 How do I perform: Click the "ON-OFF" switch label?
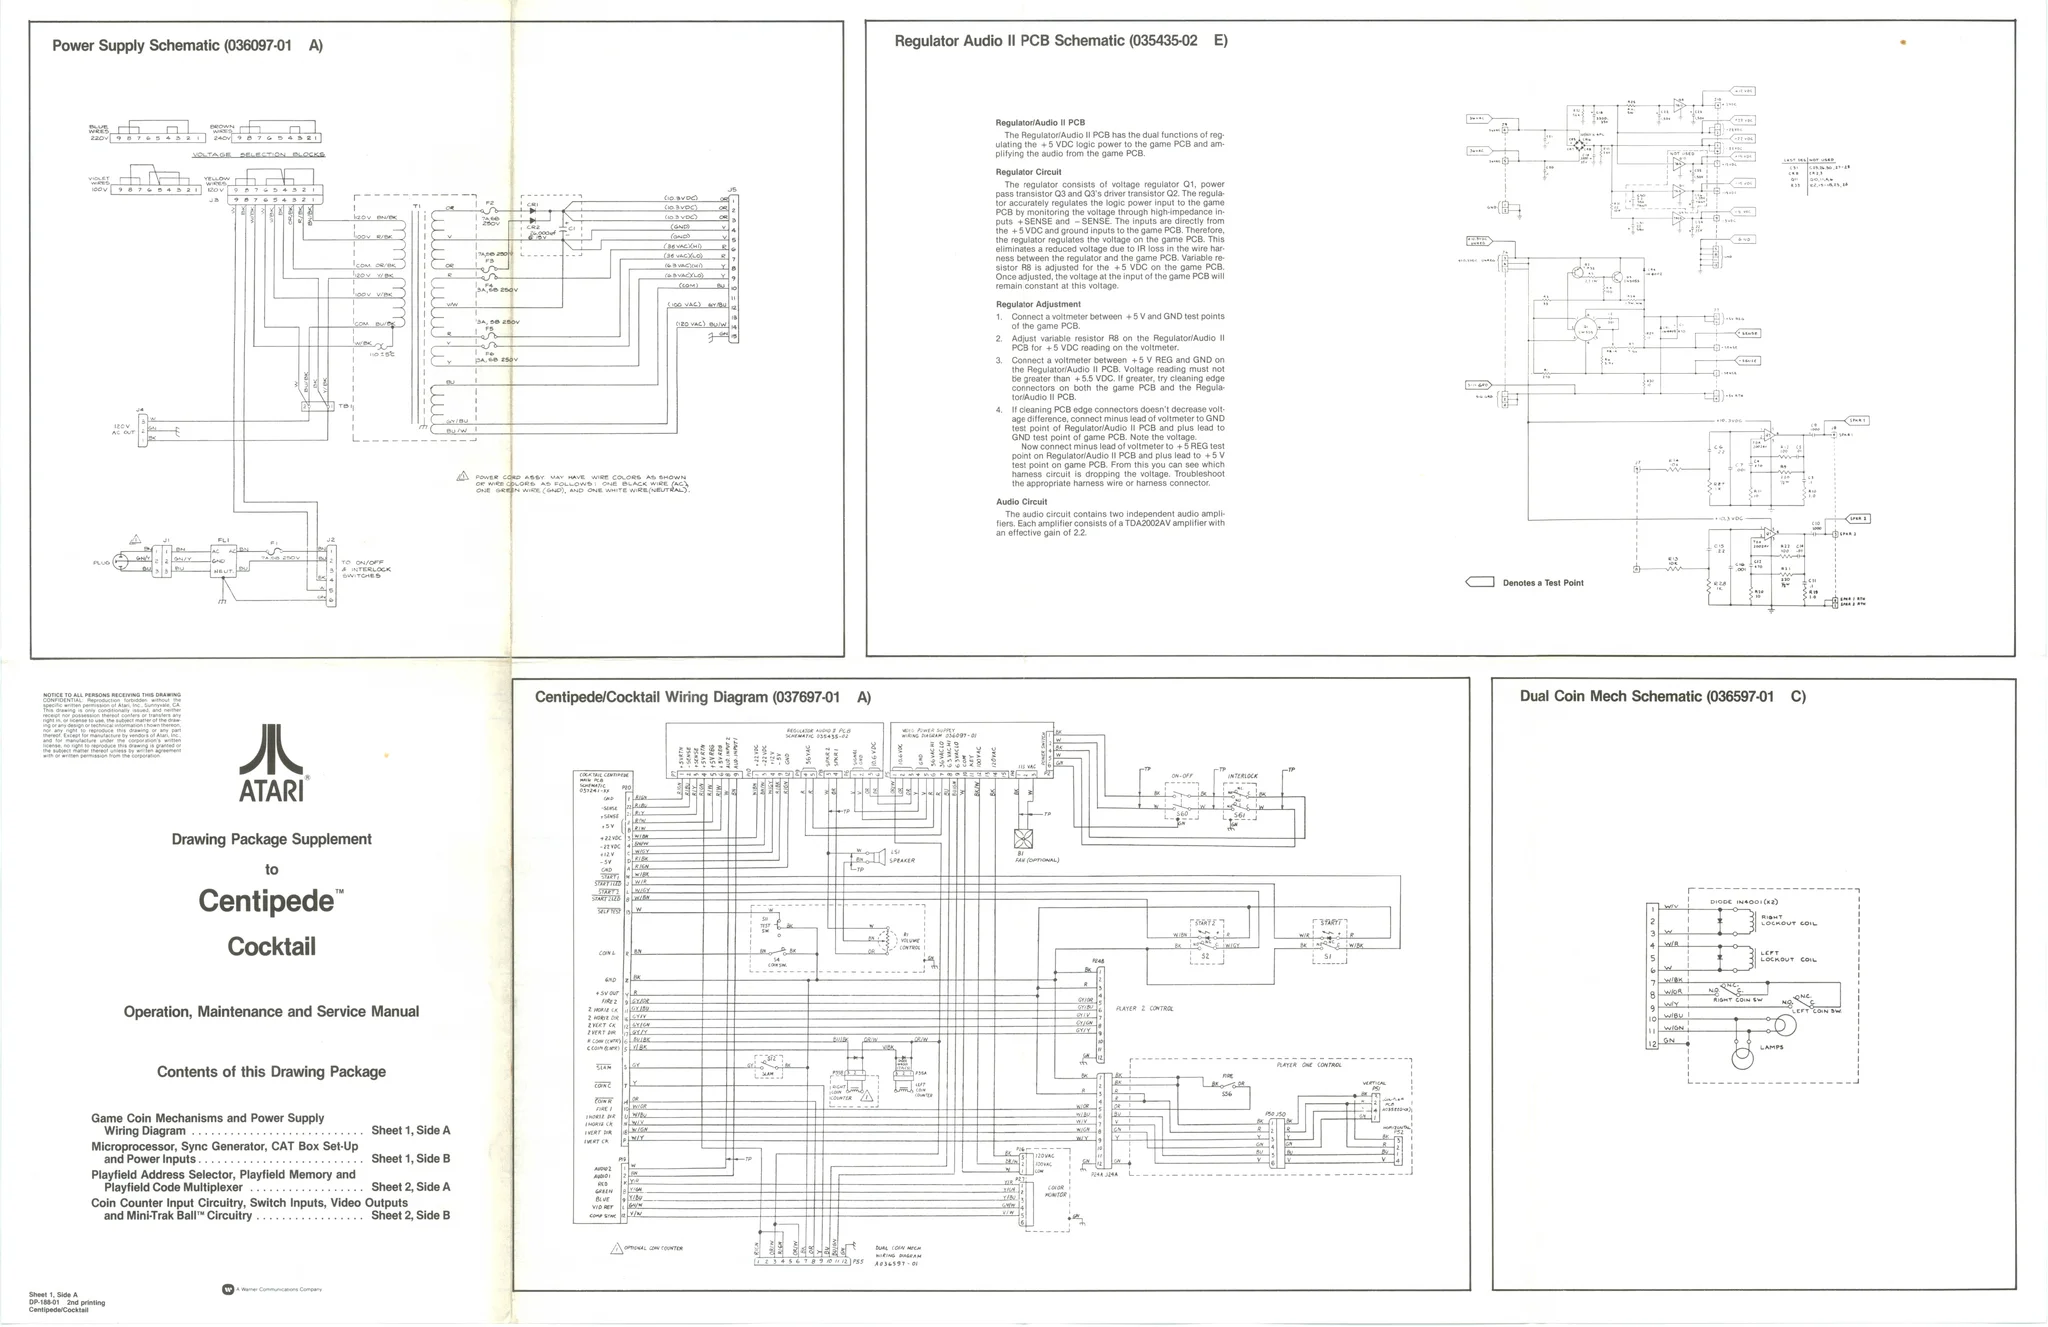(x=1182, y=776)
